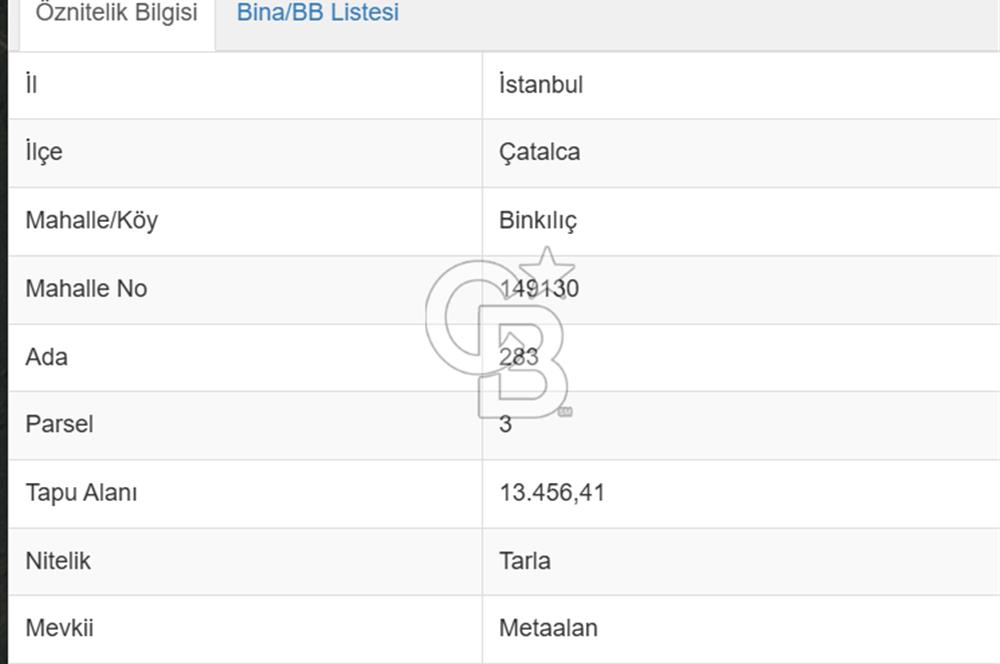The height and width of the screenshot is (664, 1000).
Task: Select the Tarla value cell
Action: tap(525, 561)
